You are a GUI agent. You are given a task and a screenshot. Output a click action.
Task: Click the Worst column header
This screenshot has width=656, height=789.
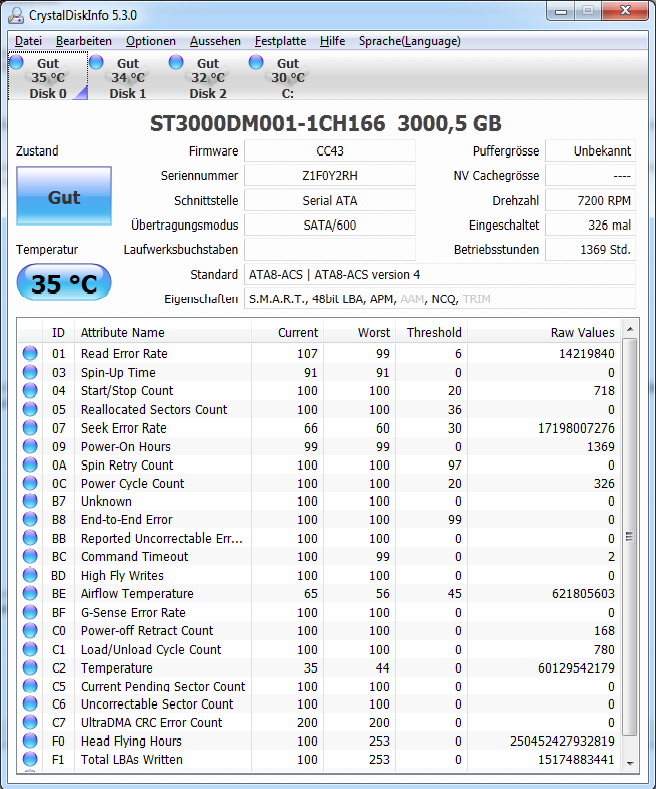click(x=359, y=333)
